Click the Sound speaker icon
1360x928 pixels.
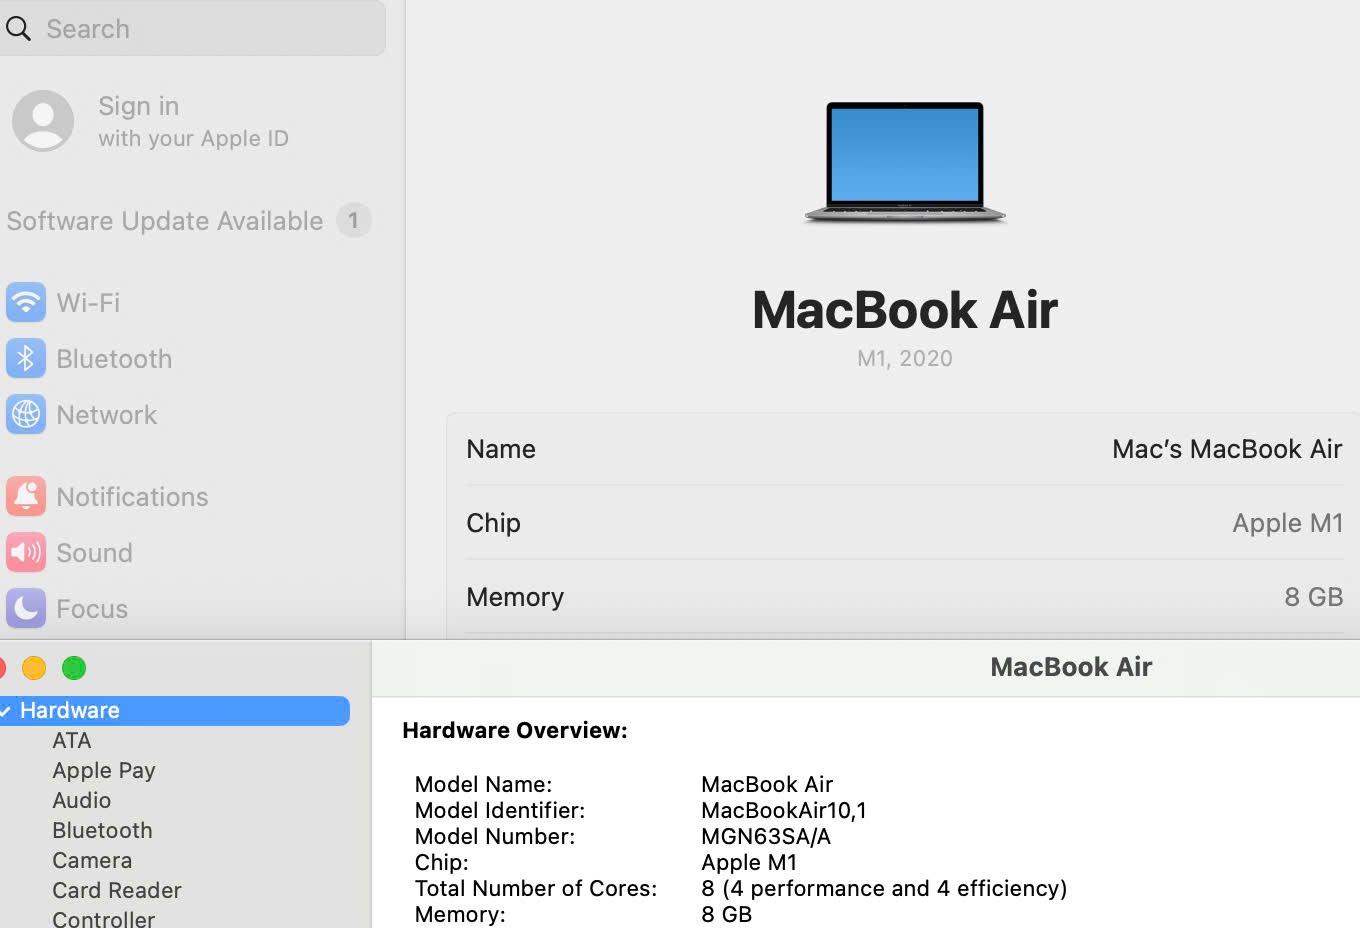click(x=26, y=552)
